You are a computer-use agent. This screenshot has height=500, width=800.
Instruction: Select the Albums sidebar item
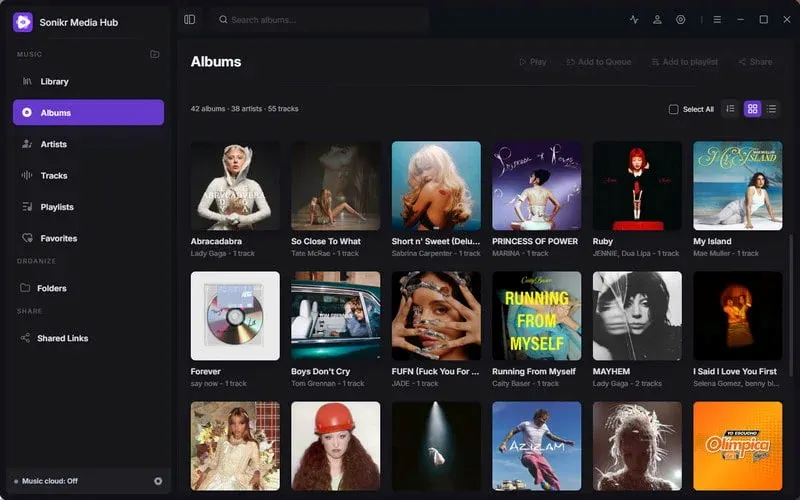(x=88, y=112)
